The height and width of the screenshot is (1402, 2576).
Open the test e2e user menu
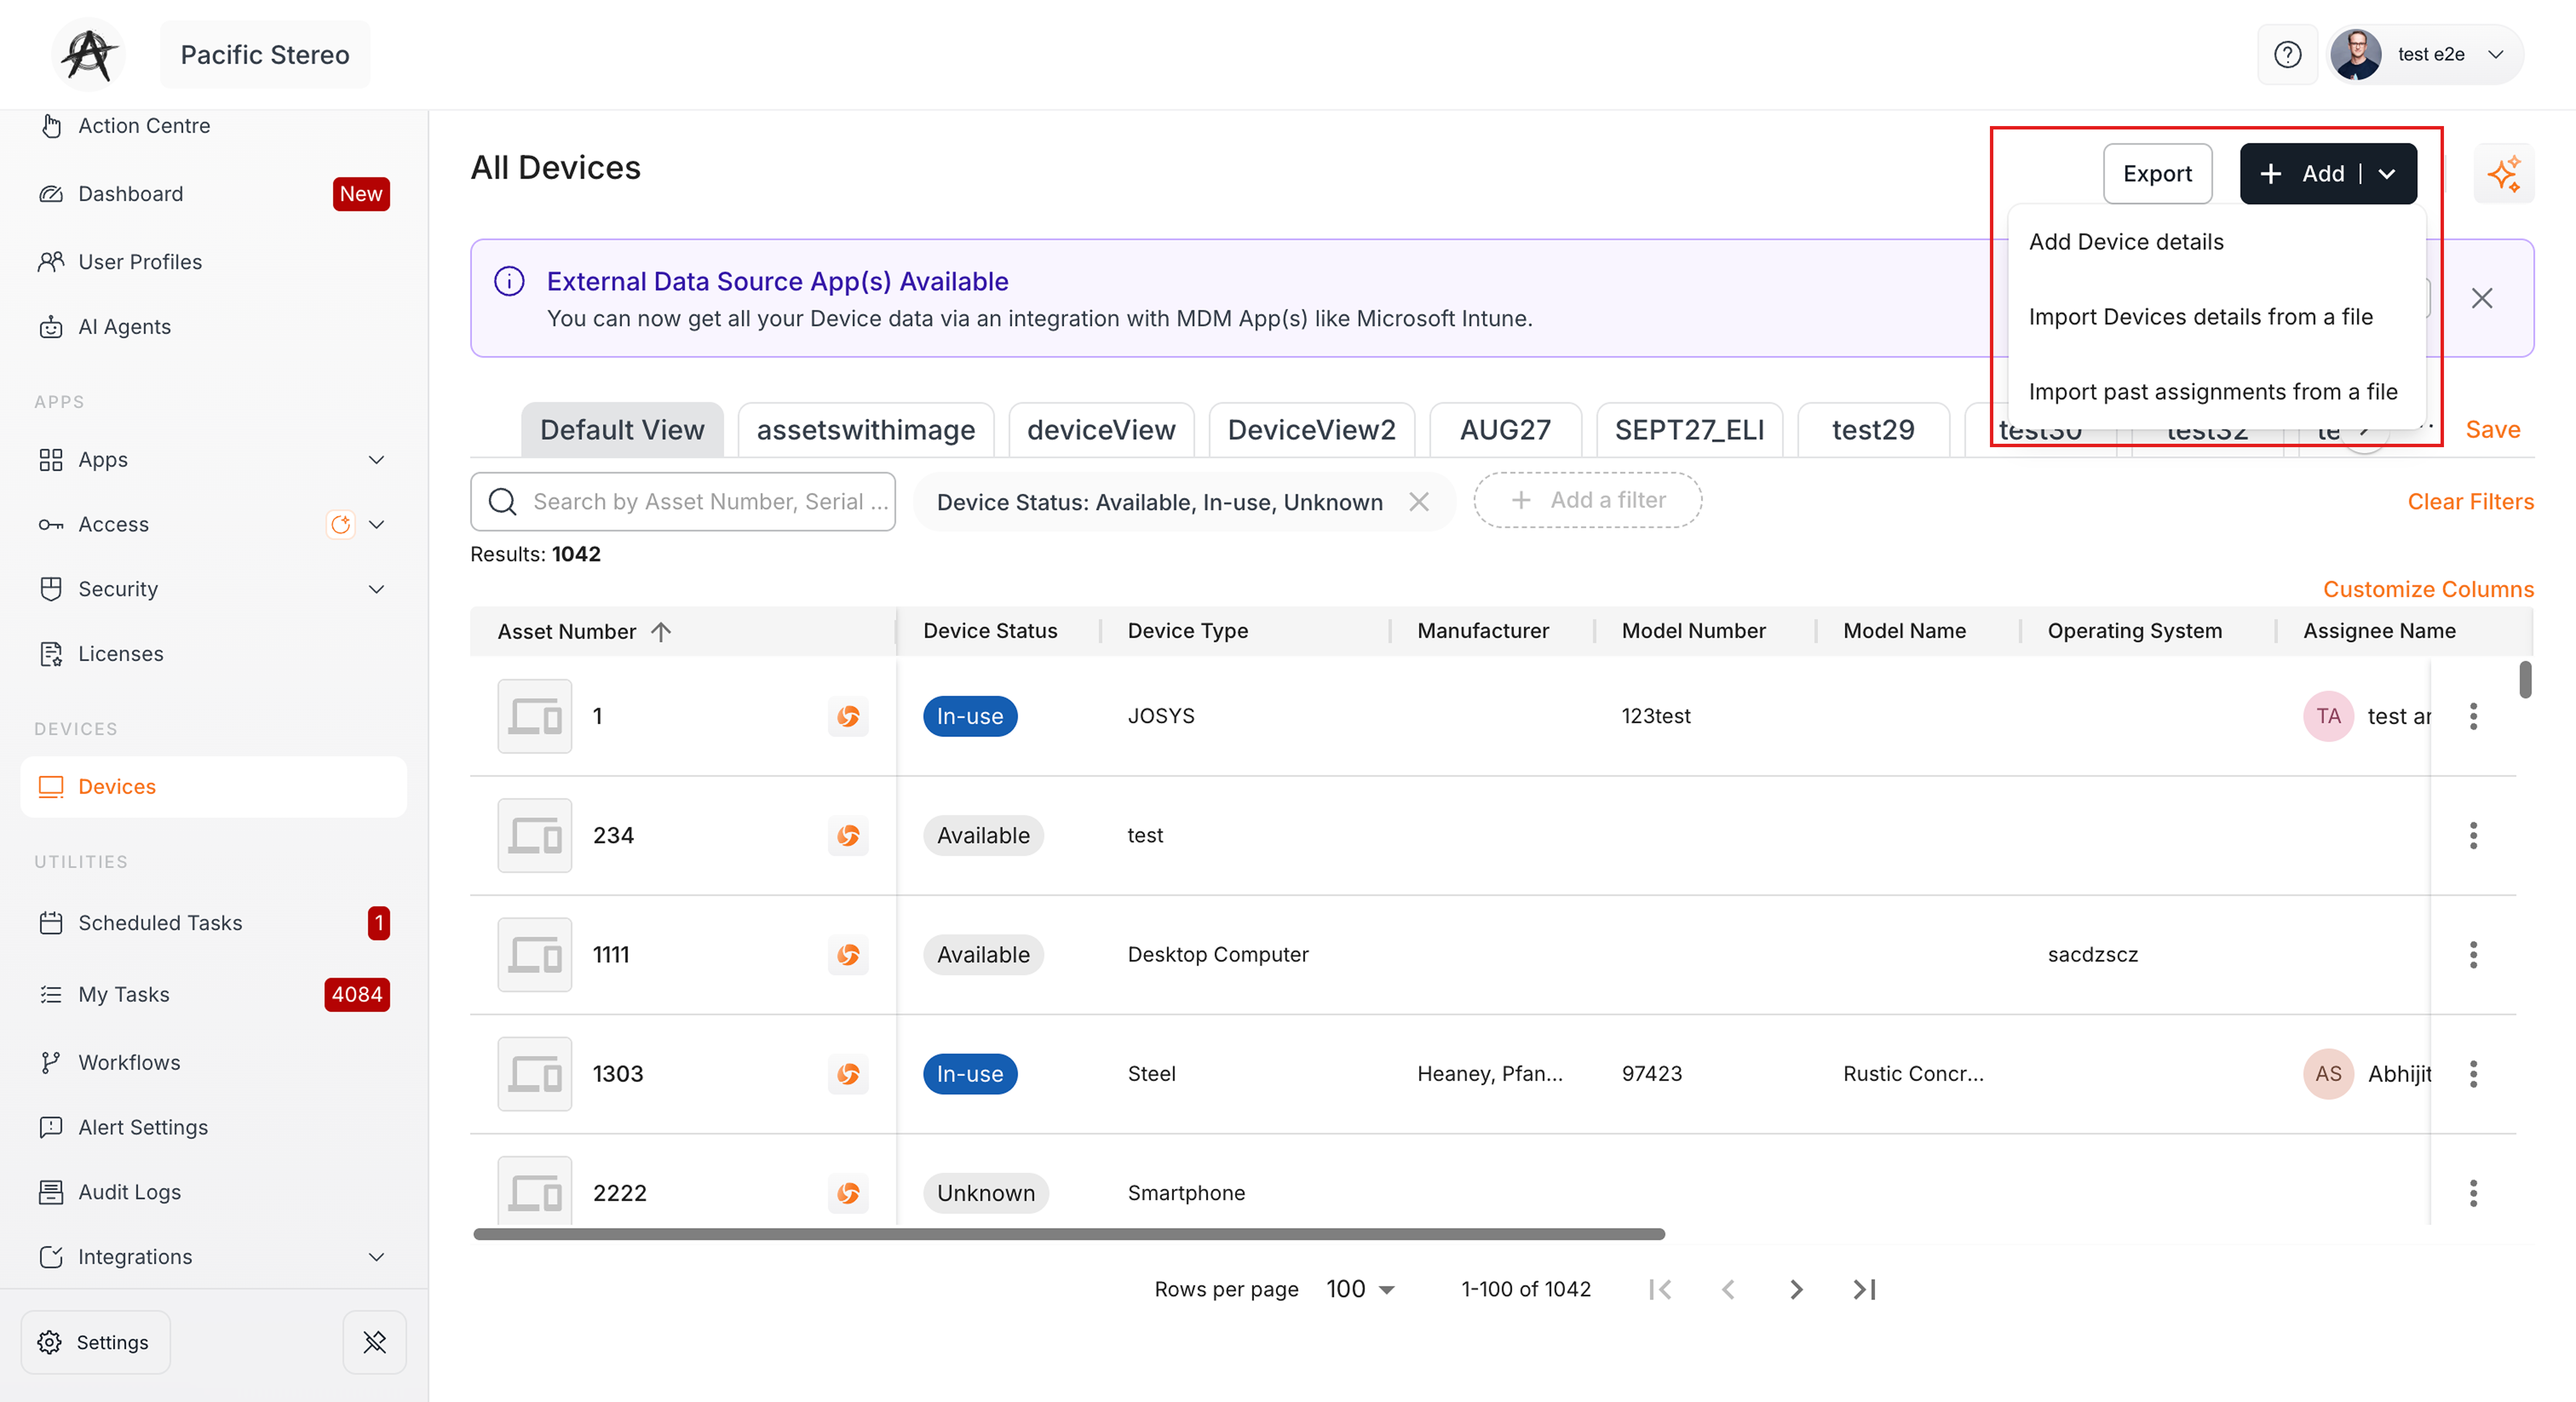pyautogui.click(x=2426, y=55)
